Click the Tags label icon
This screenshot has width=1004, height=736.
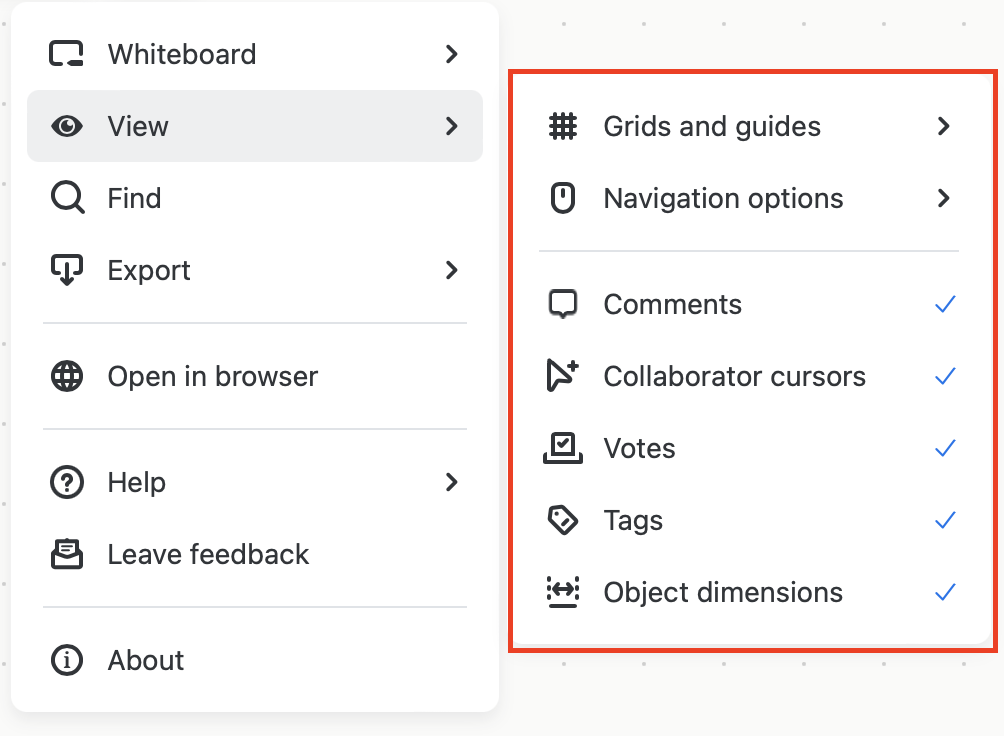click(x=563, y=520)
